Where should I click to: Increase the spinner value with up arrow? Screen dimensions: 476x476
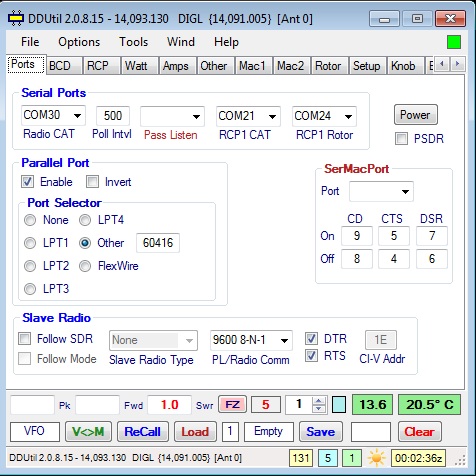[319, 401]
